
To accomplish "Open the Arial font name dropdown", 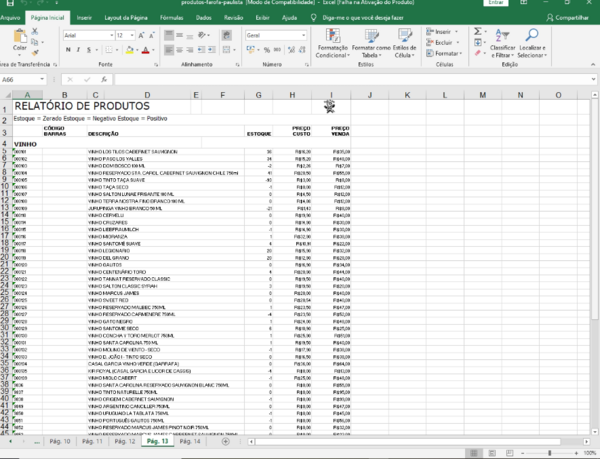I will [111, 36].
